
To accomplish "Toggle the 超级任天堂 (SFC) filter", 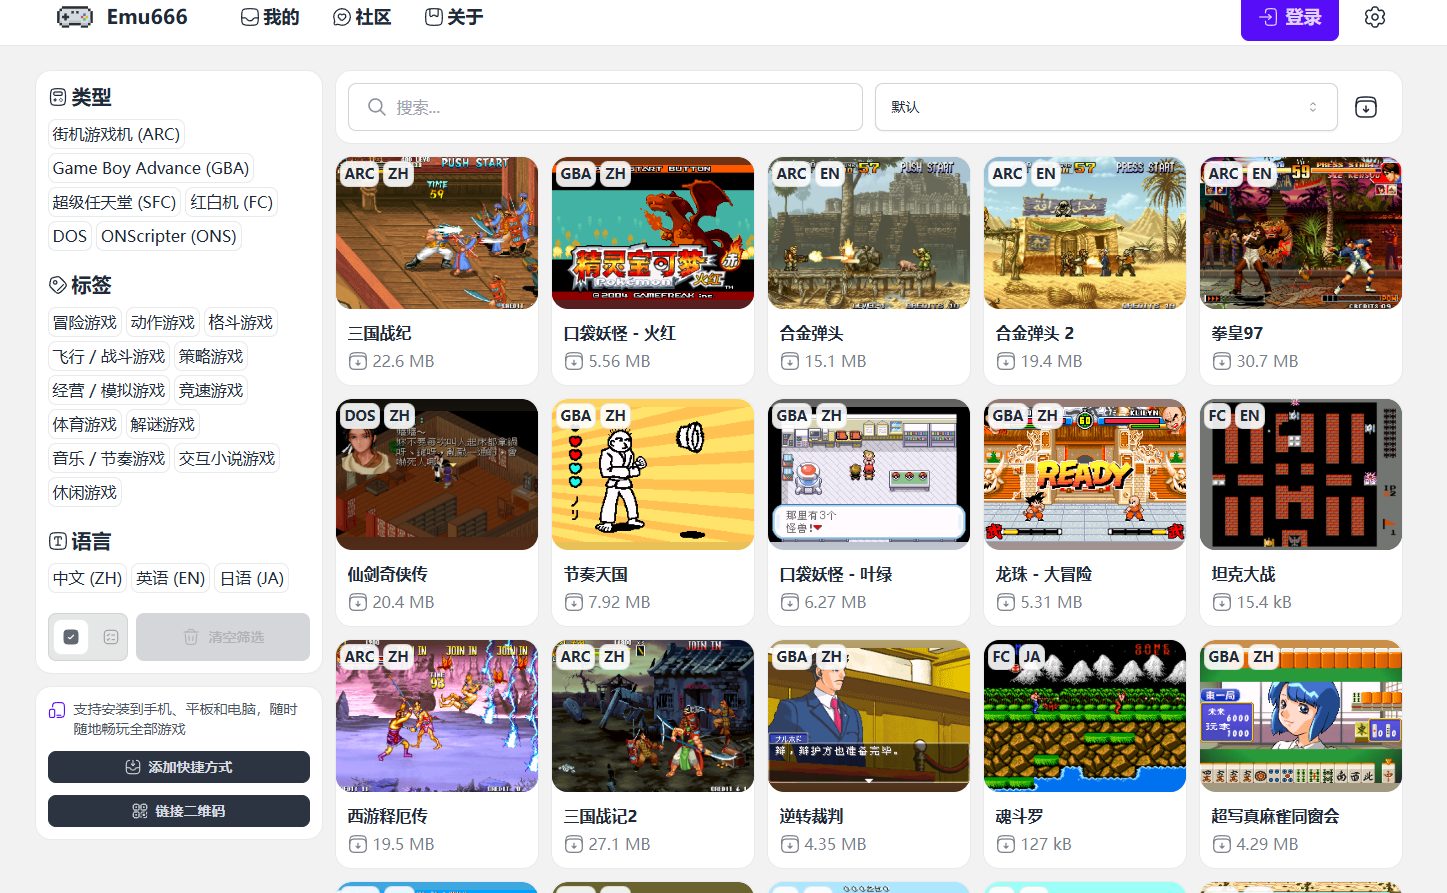I will pyautogui.click(x=114, y=202).
